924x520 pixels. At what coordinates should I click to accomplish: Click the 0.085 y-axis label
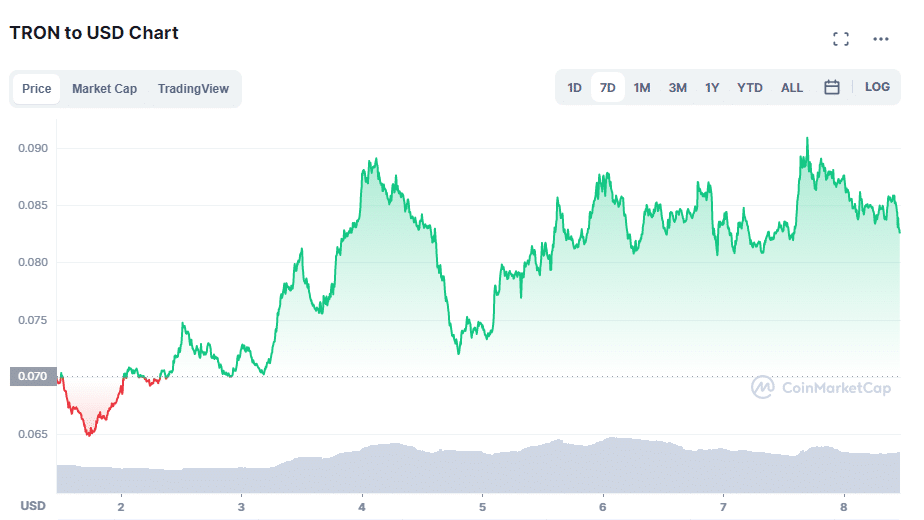(33, 205)
